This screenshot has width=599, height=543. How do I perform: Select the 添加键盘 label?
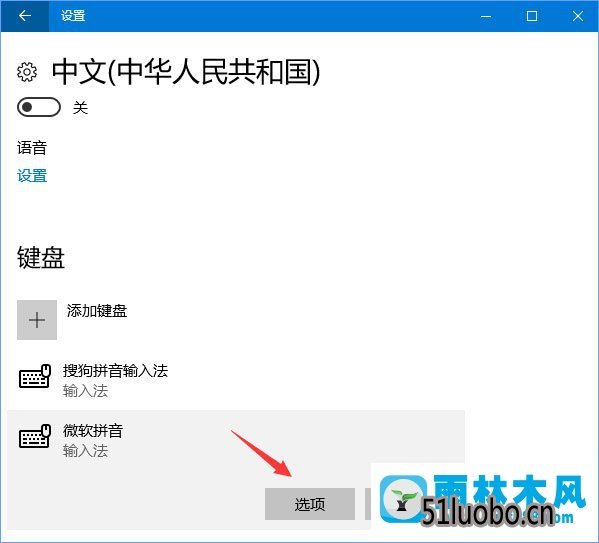(x=97, y=311)
